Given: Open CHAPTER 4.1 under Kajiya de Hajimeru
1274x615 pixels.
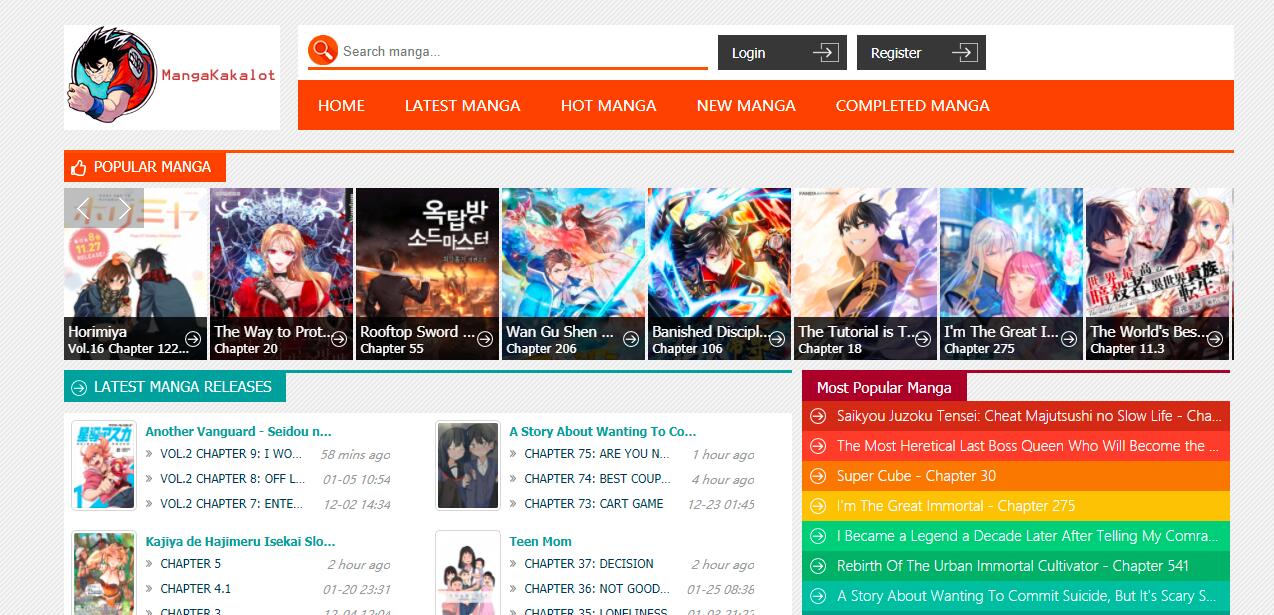Looking at the screenshot, I should 196,589.
